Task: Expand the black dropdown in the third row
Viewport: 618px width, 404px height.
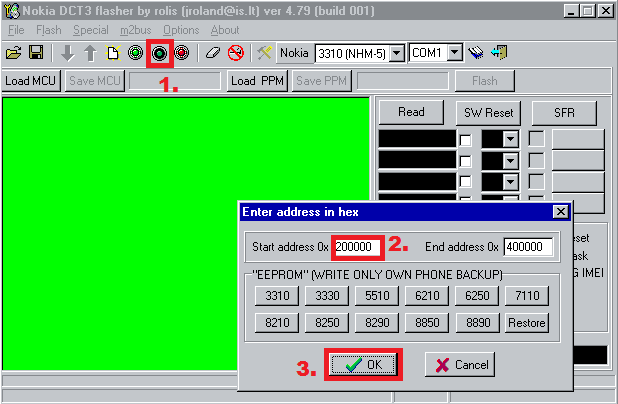Action: point(511,182)
